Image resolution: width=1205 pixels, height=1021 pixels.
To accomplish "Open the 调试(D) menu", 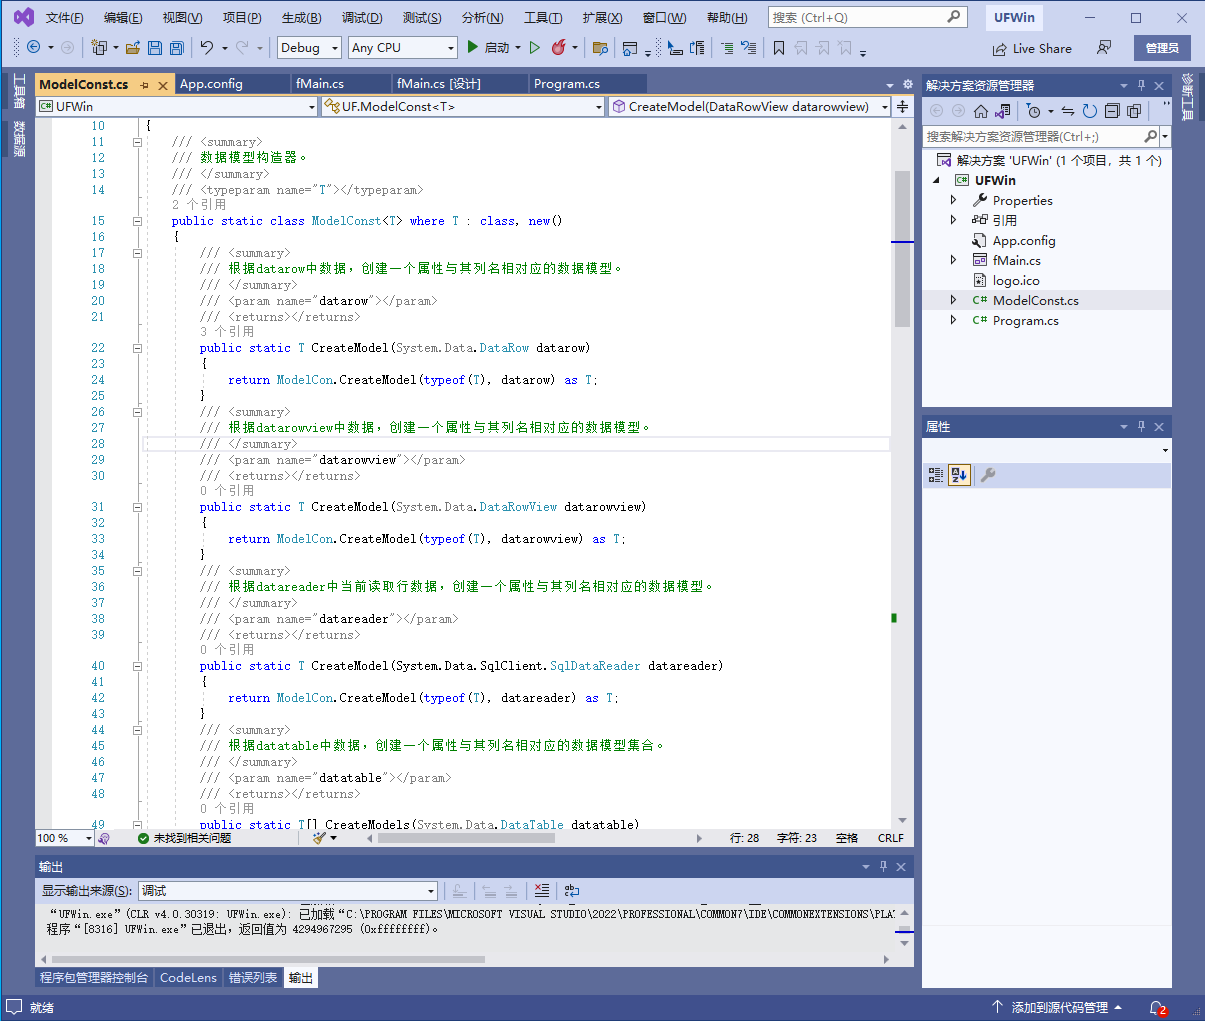I will click(x=362, y=17).
